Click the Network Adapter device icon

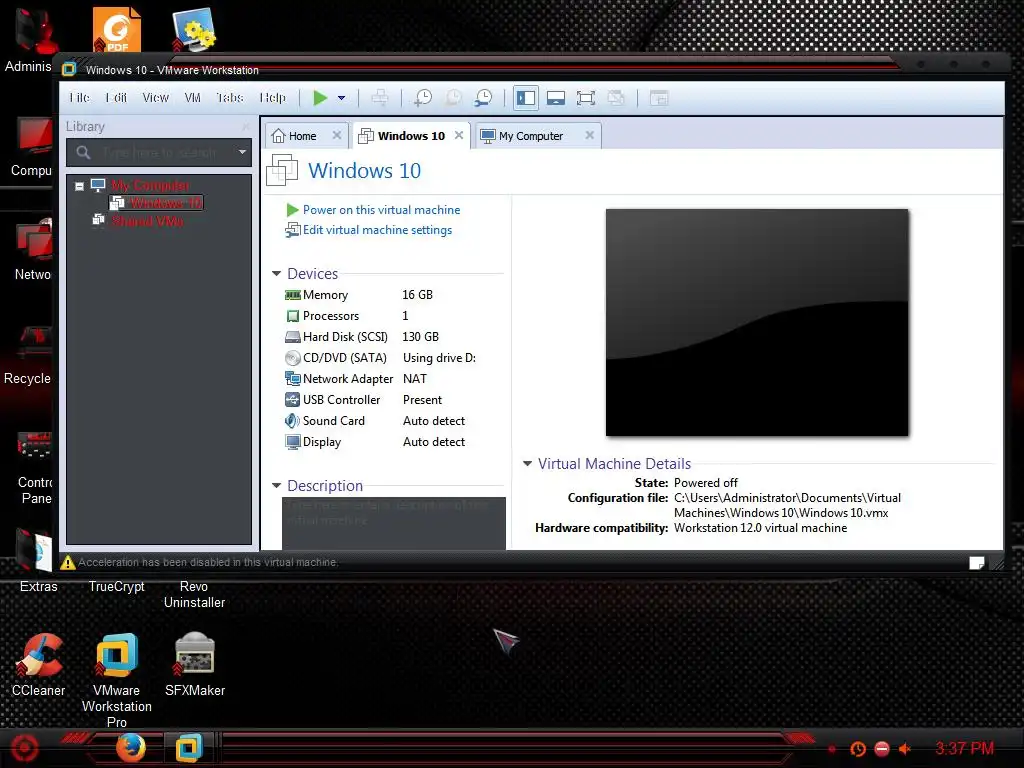(293, 379)
